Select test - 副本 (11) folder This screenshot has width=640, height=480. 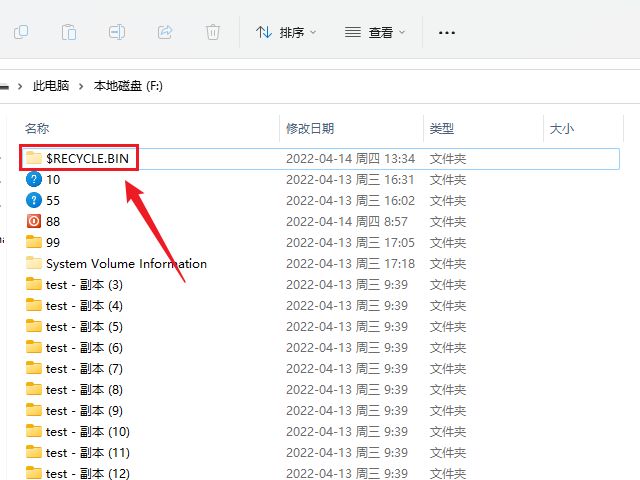point(88,453)
